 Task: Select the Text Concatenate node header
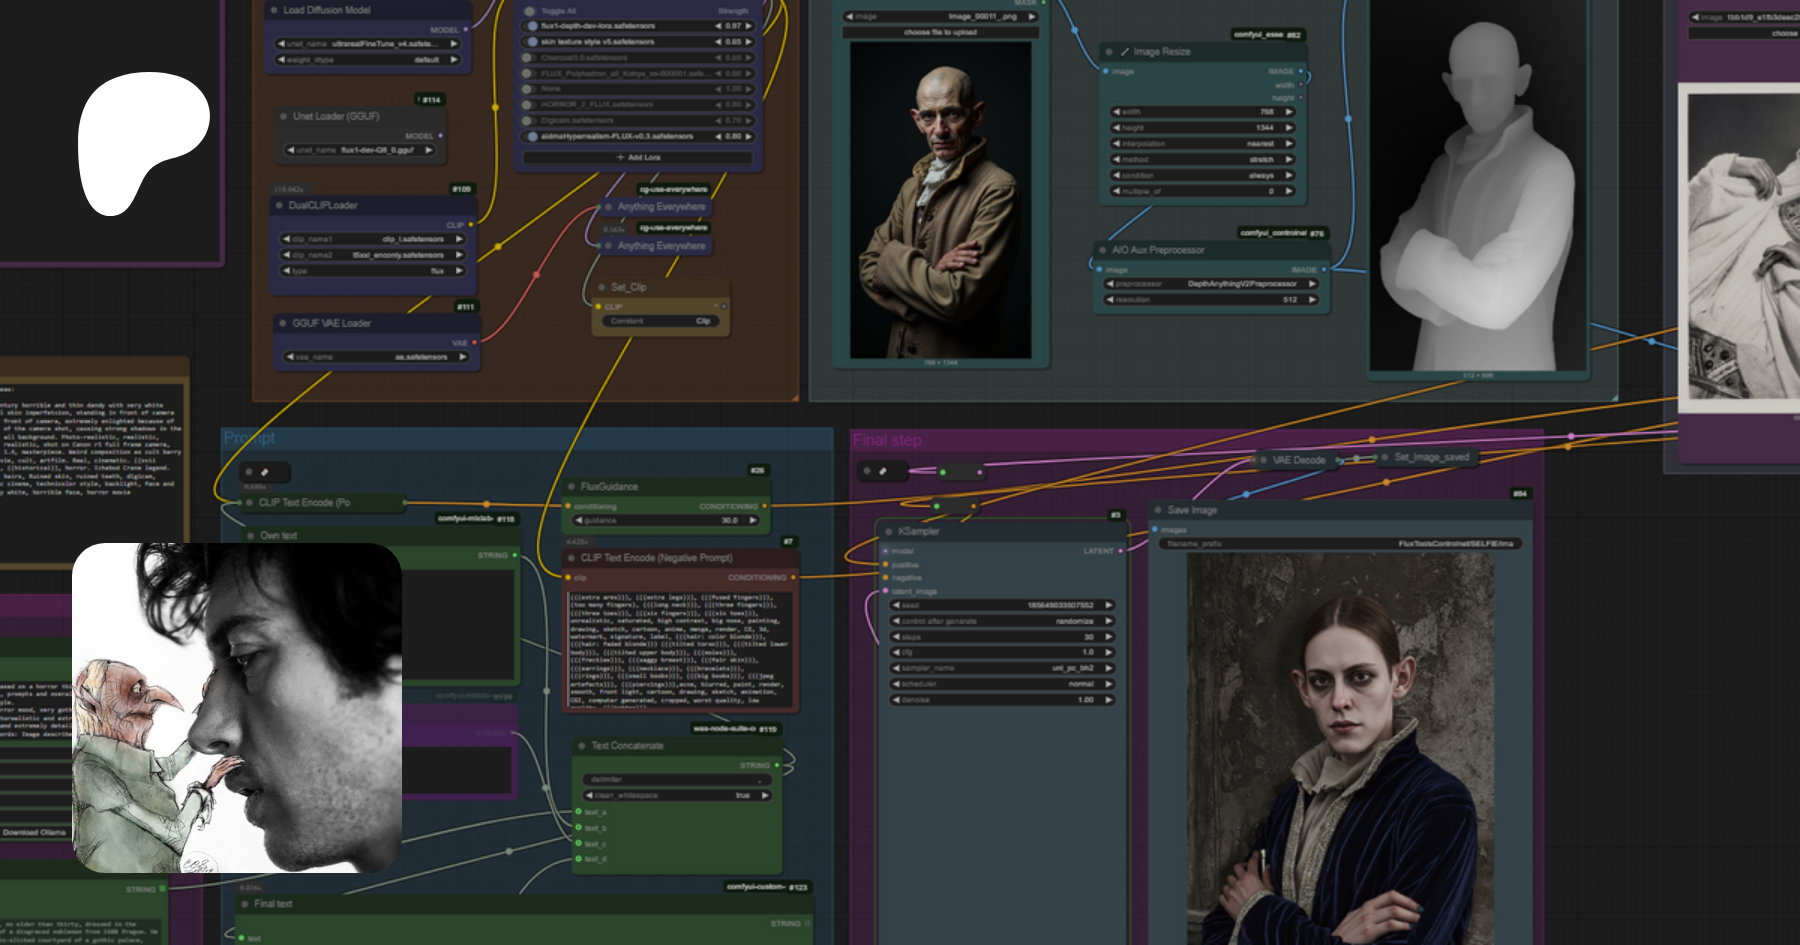[x=627, y=746]
